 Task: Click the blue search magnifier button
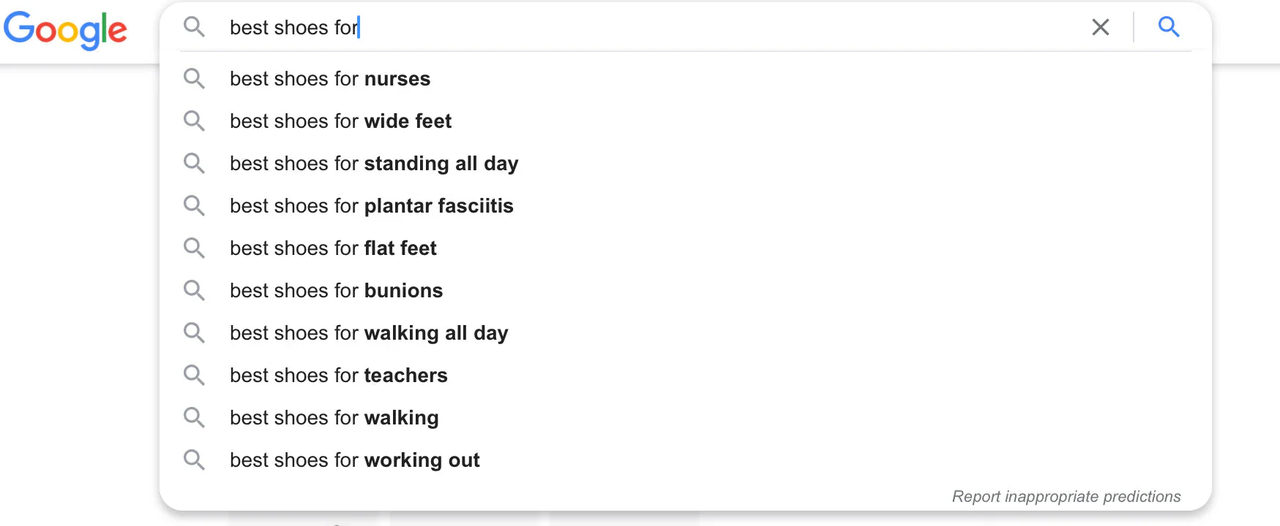(1168, 28)
